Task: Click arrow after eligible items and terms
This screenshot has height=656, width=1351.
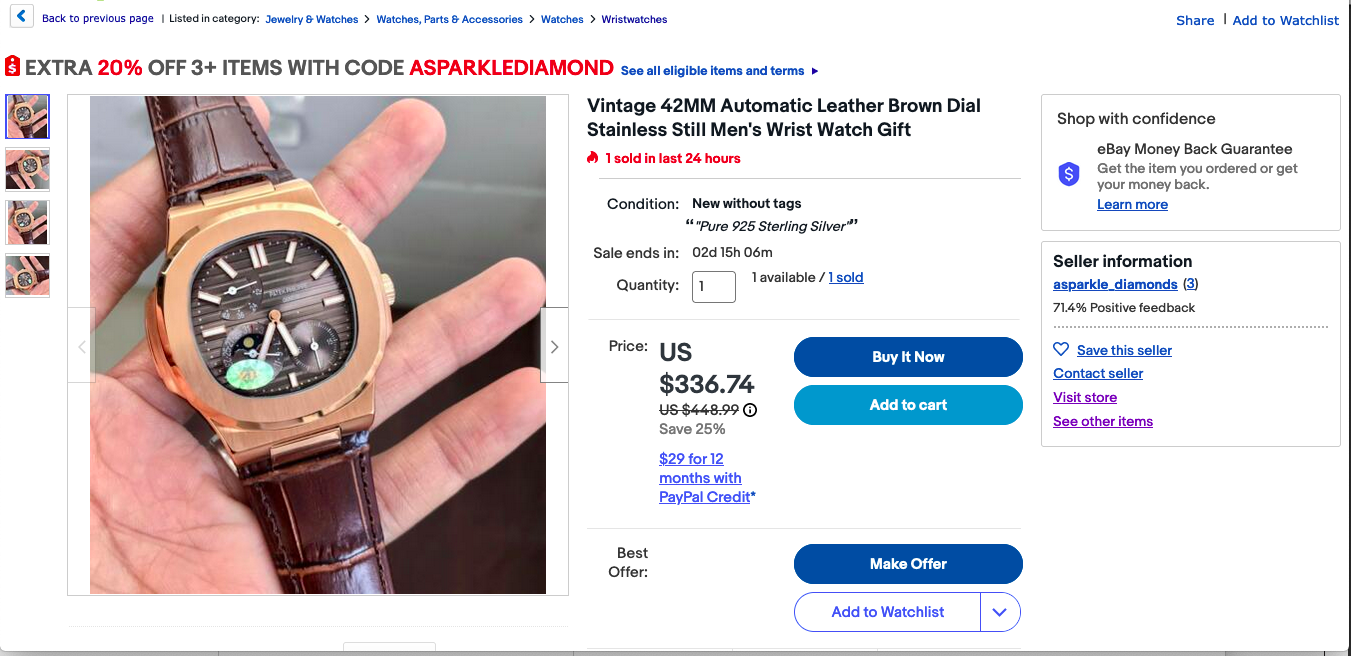Action: [x=815, y=71]
